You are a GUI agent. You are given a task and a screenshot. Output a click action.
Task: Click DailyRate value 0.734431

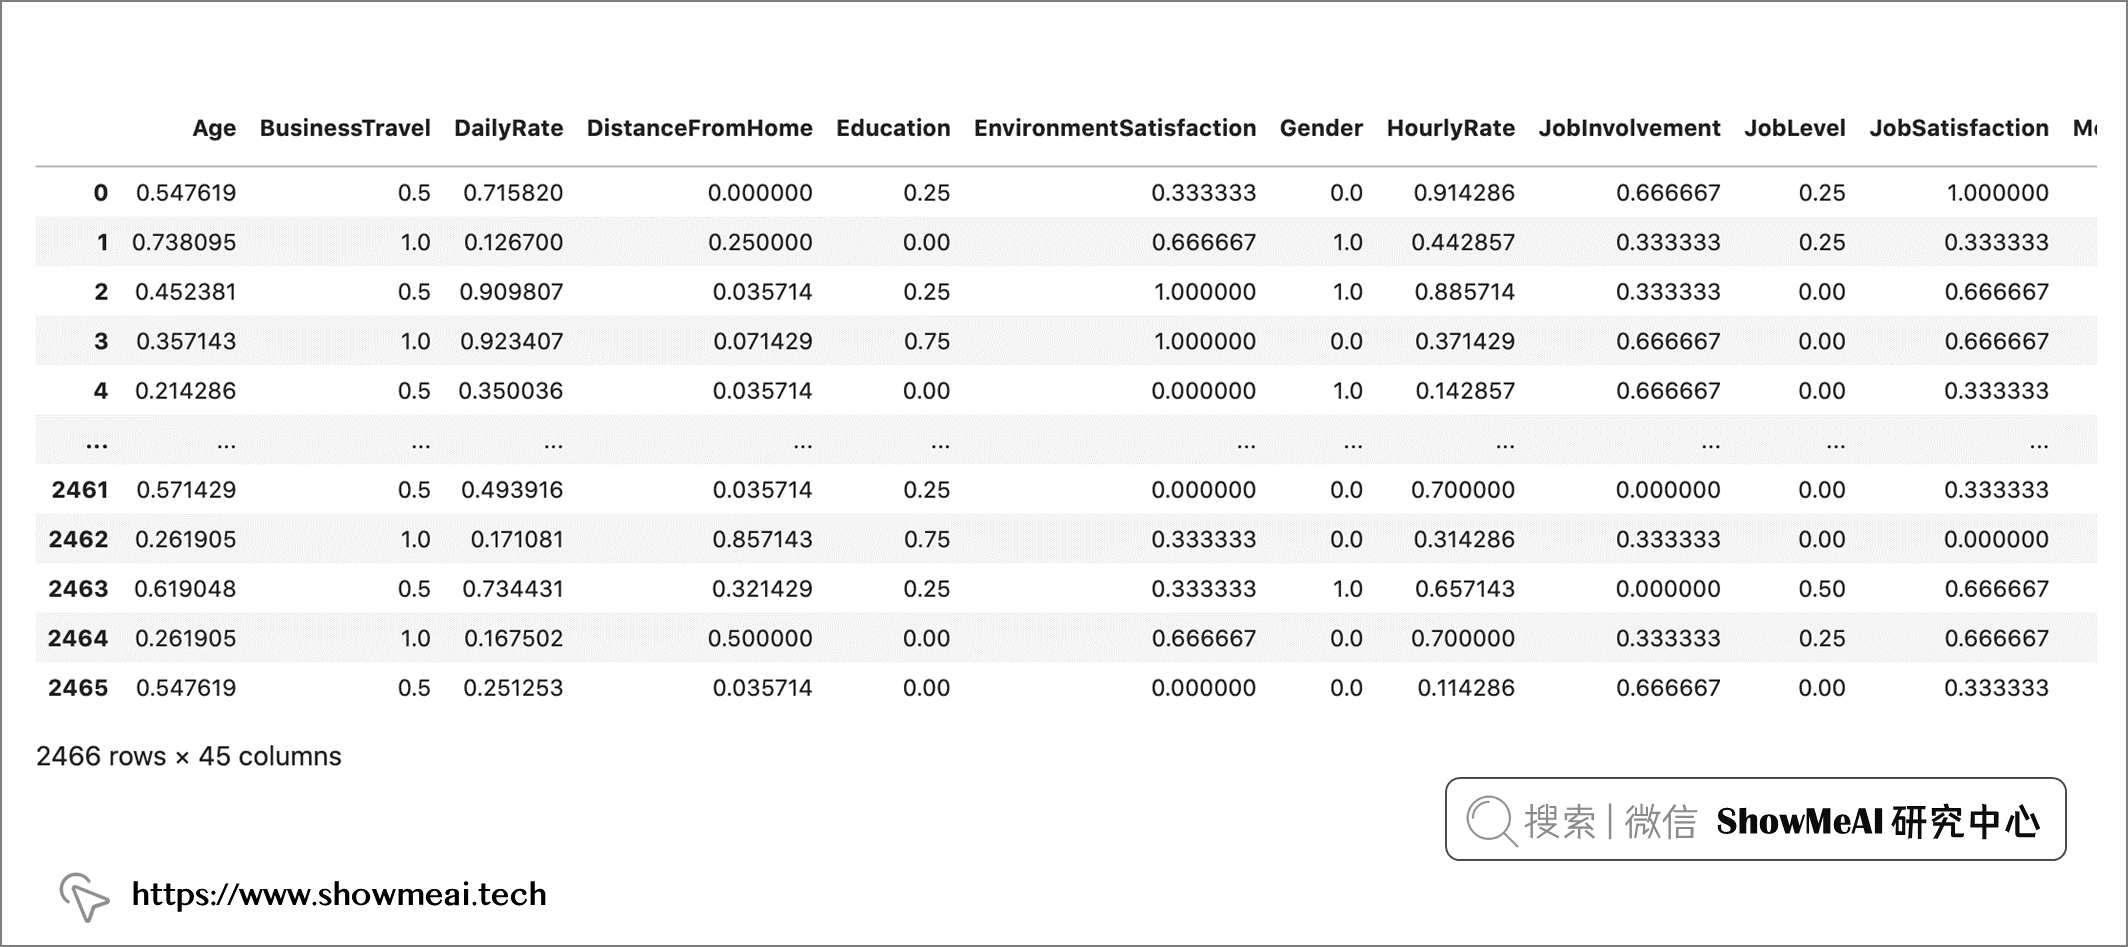(513, 589)
